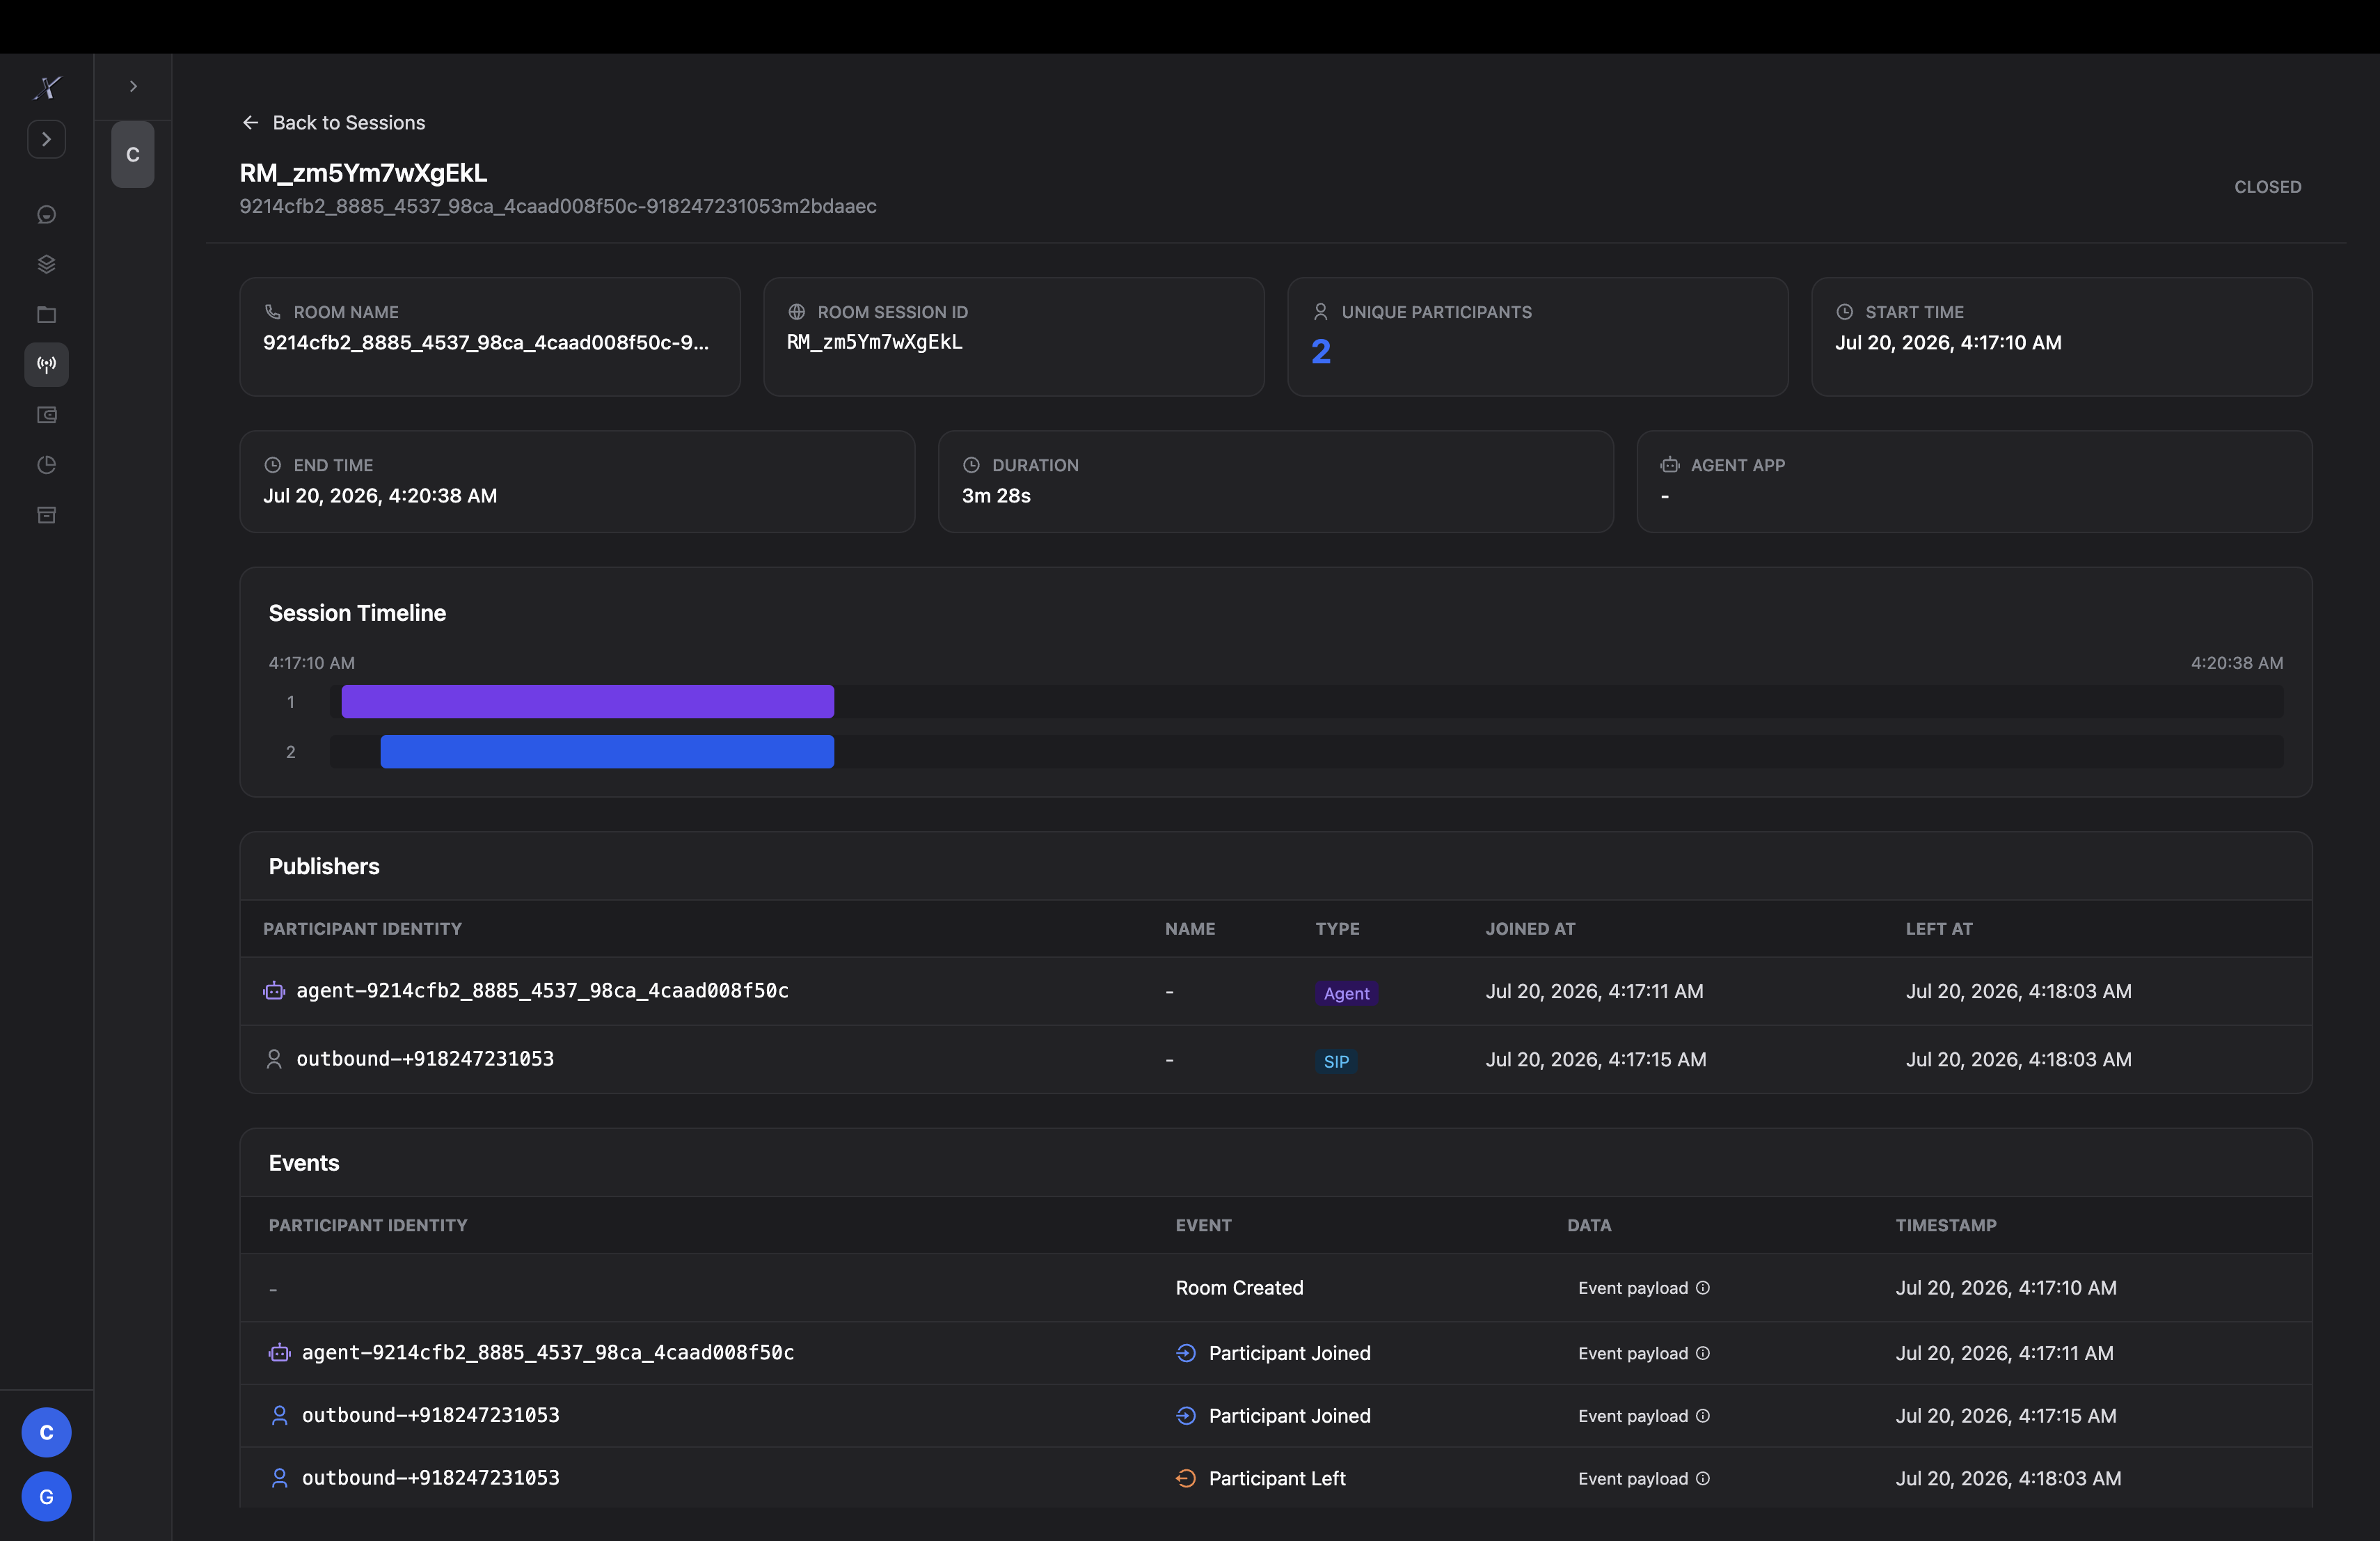Click the person icon in Participant Left row

(x=279, y=1478)
